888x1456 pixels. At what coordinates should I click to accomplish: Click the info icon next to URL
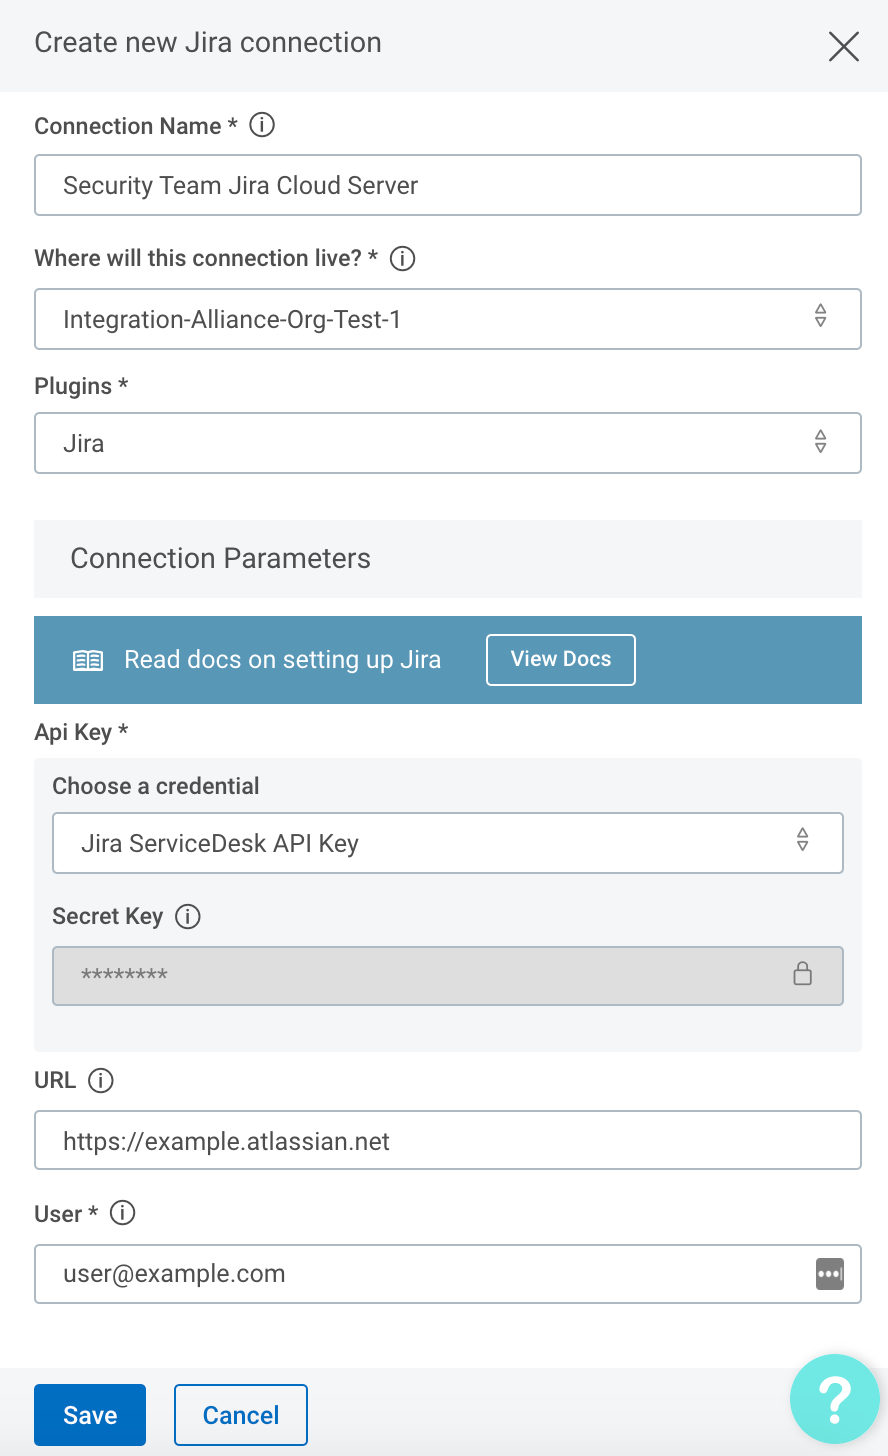[101, 1080]
